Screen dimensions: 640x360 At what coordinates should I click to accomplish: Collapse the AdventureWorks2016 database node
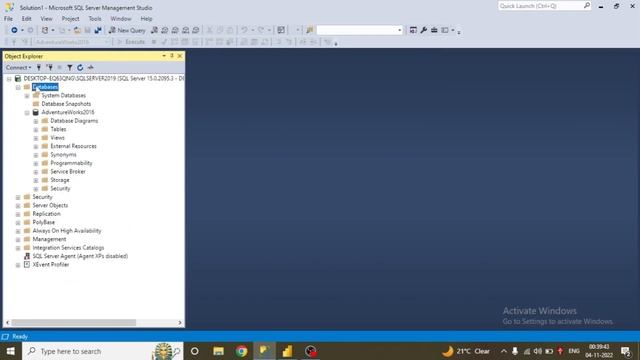click(x=27, y=112)
